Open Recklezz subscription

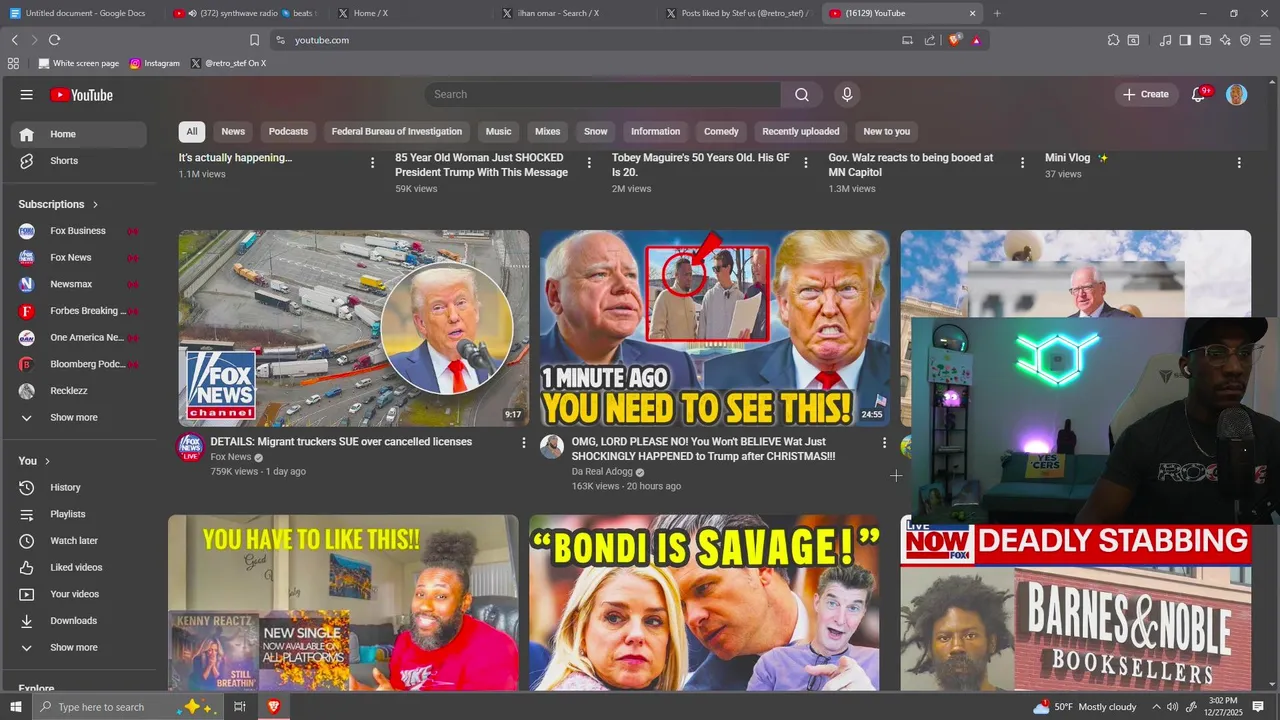click(x=78, y=391)
